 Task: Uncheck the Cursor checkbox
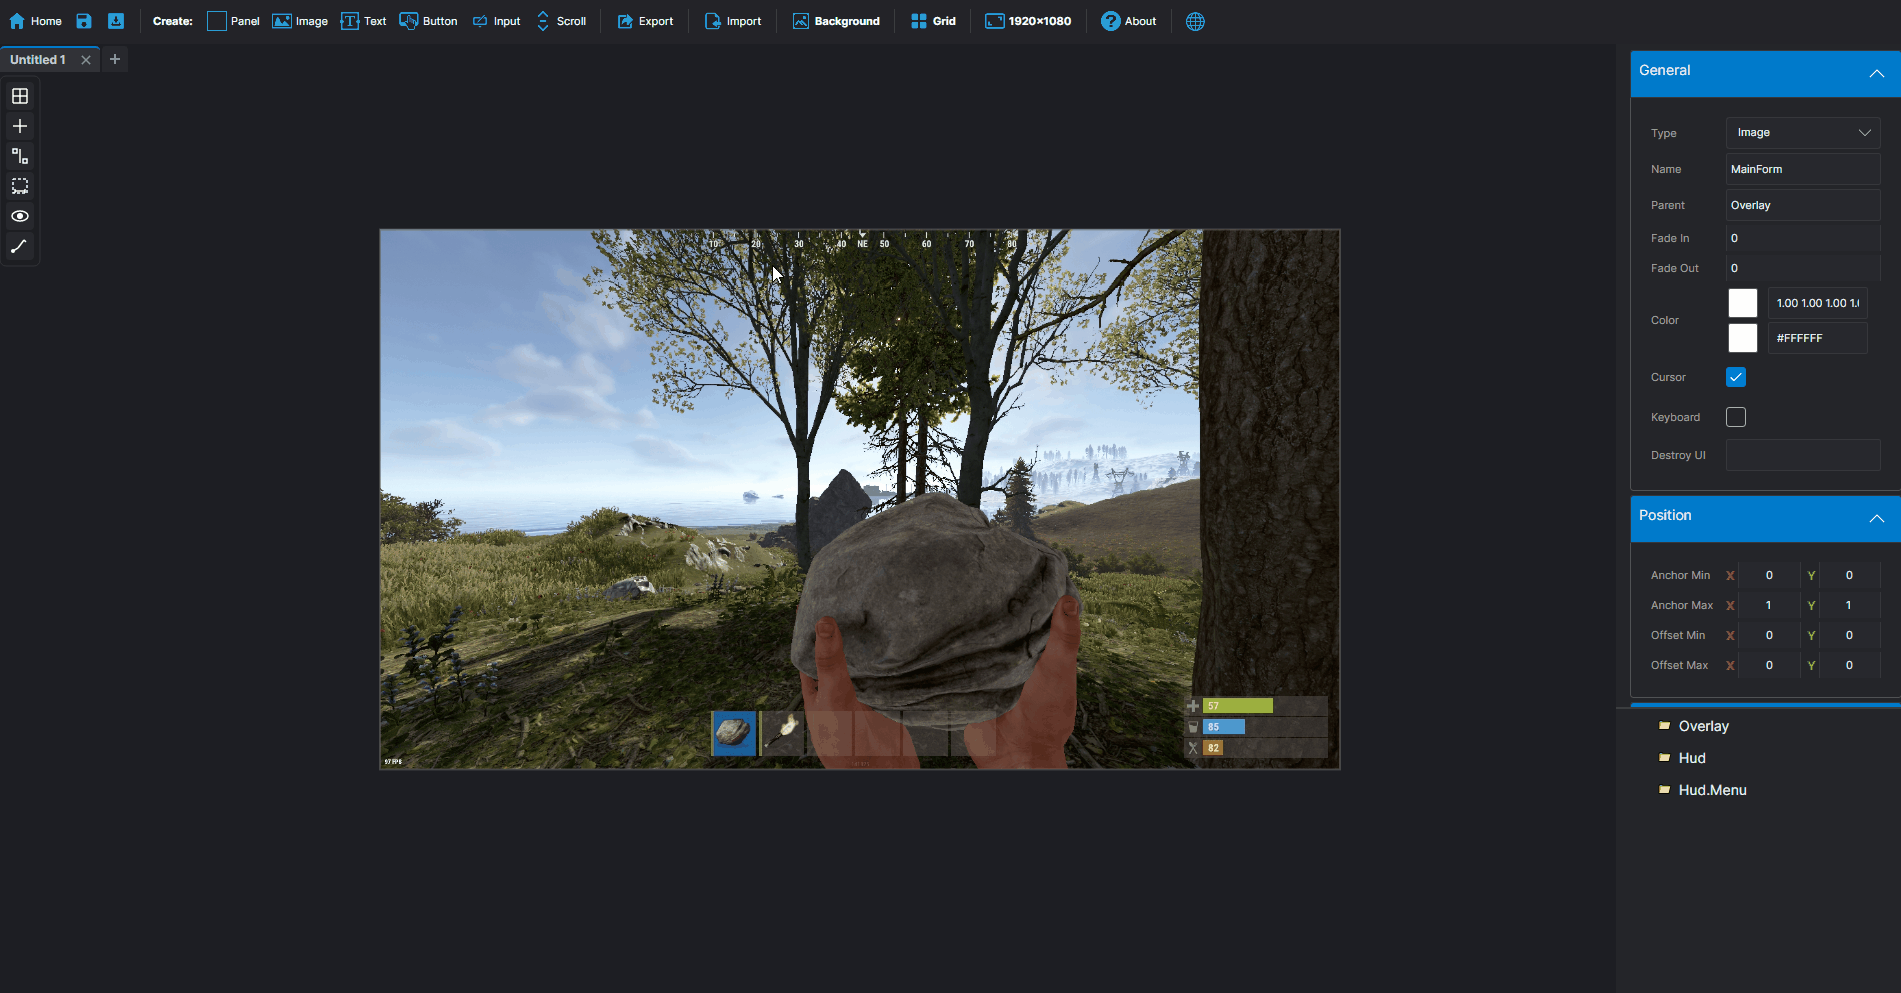pyautogui.click(x=1736, y=377)
